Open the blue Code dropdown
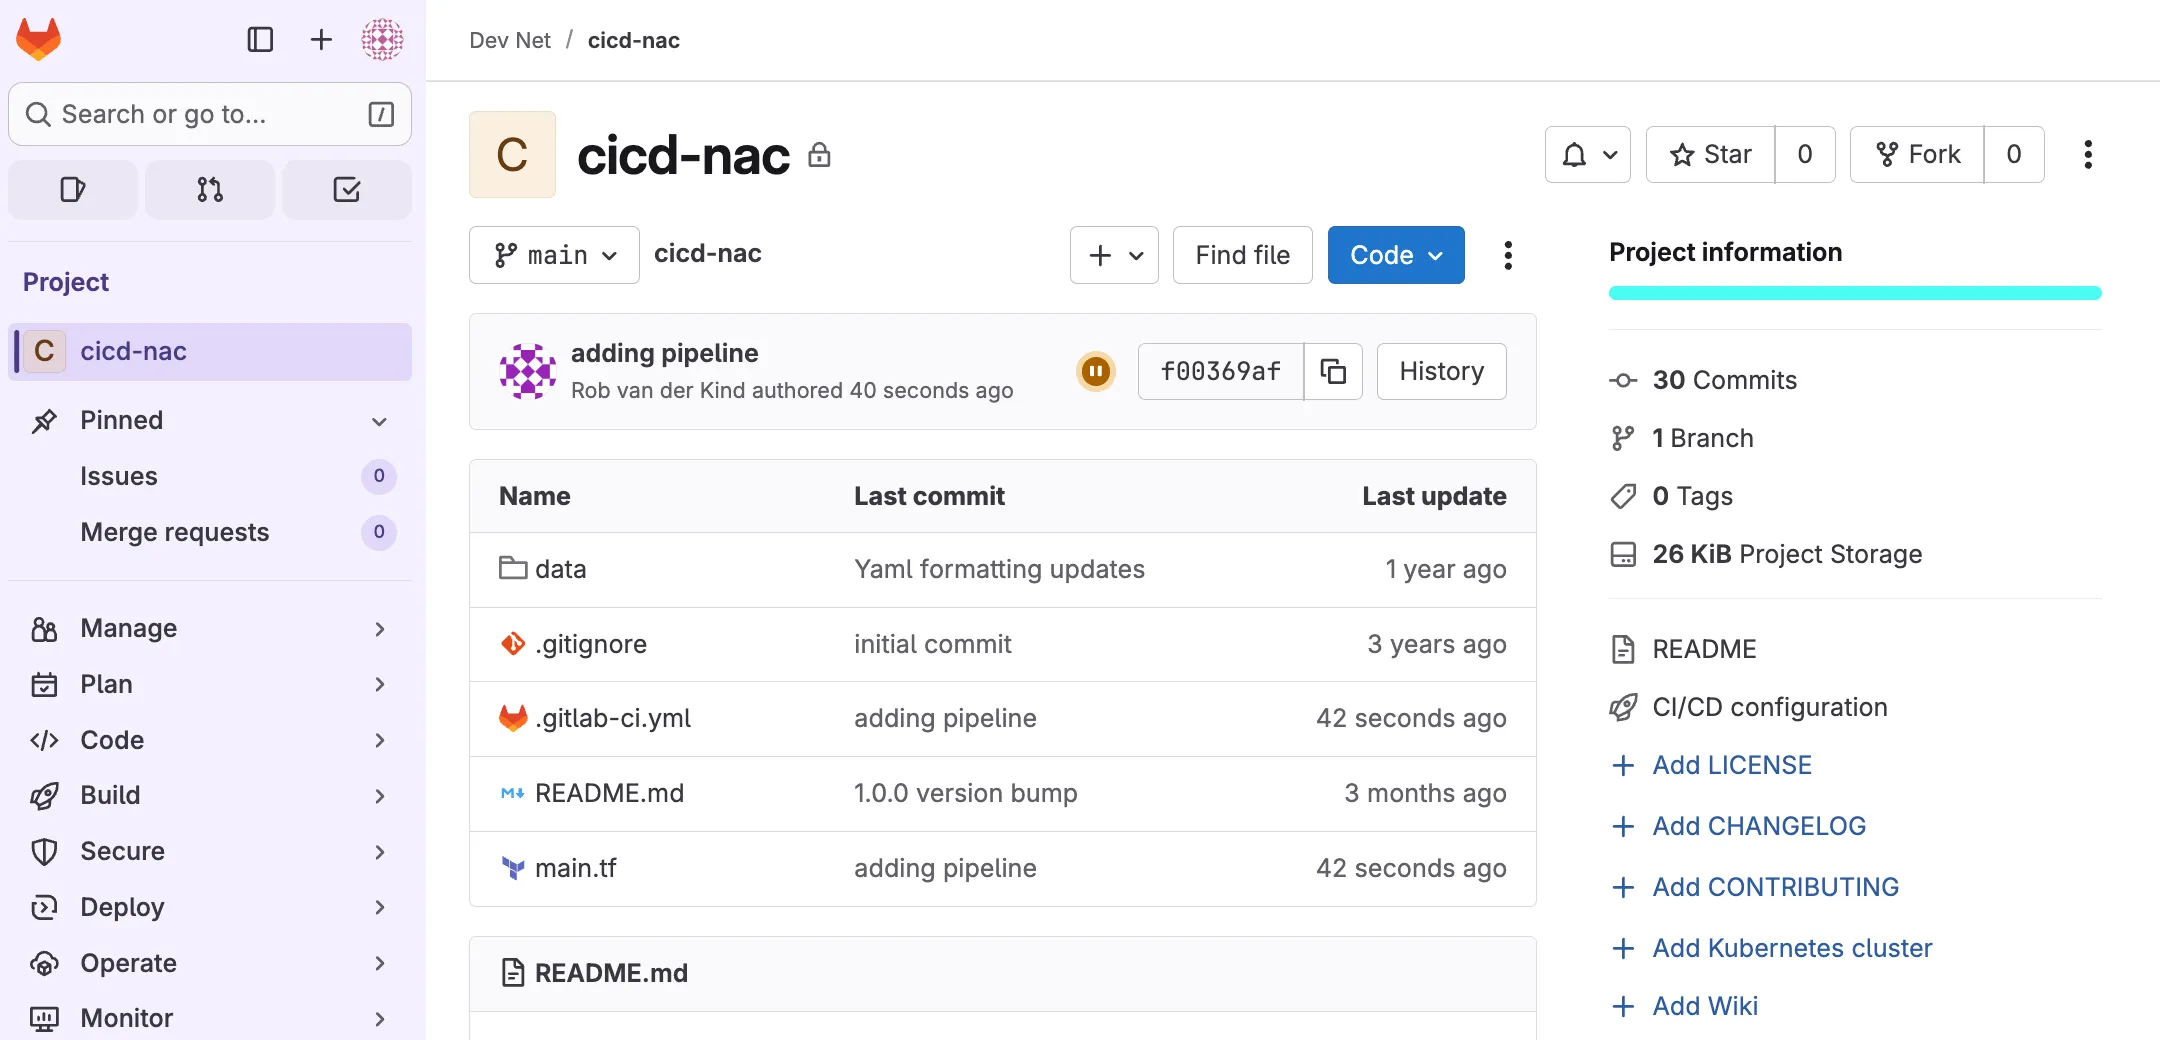Screen dimensions: 2160x1040 tap(1395, 255)
